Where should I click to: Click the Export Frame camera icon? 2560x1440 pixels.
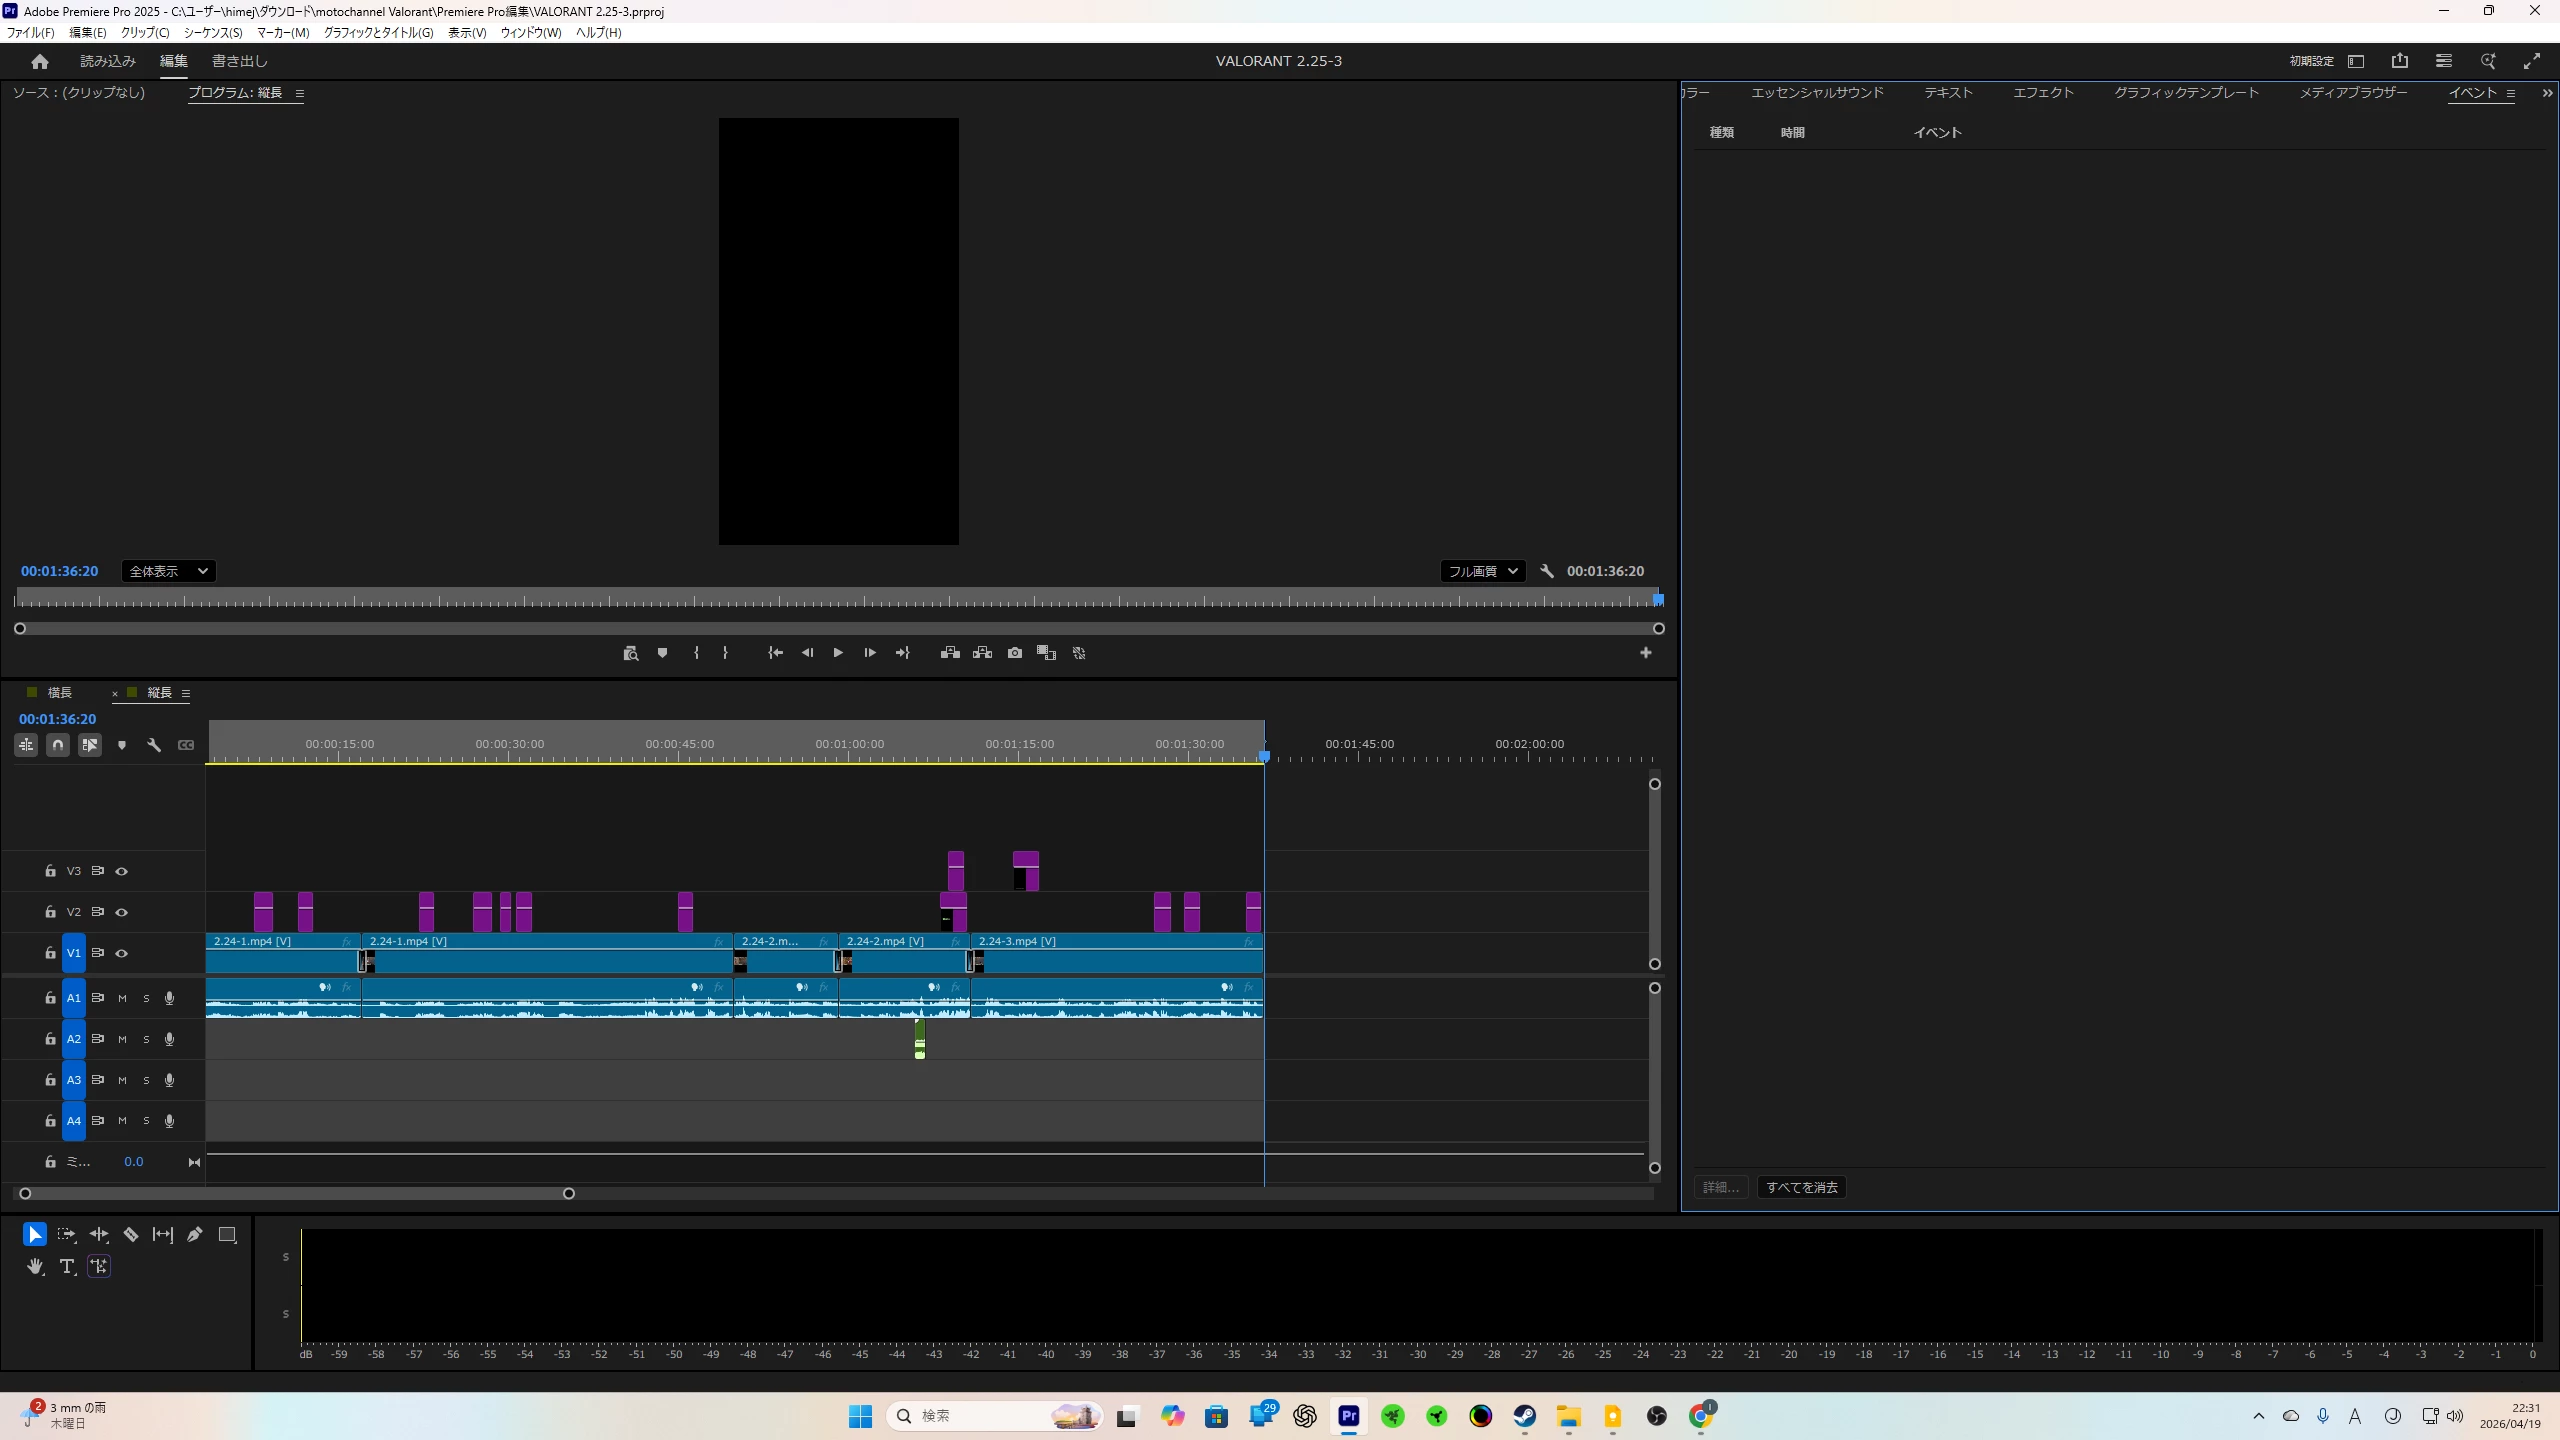1015,653
